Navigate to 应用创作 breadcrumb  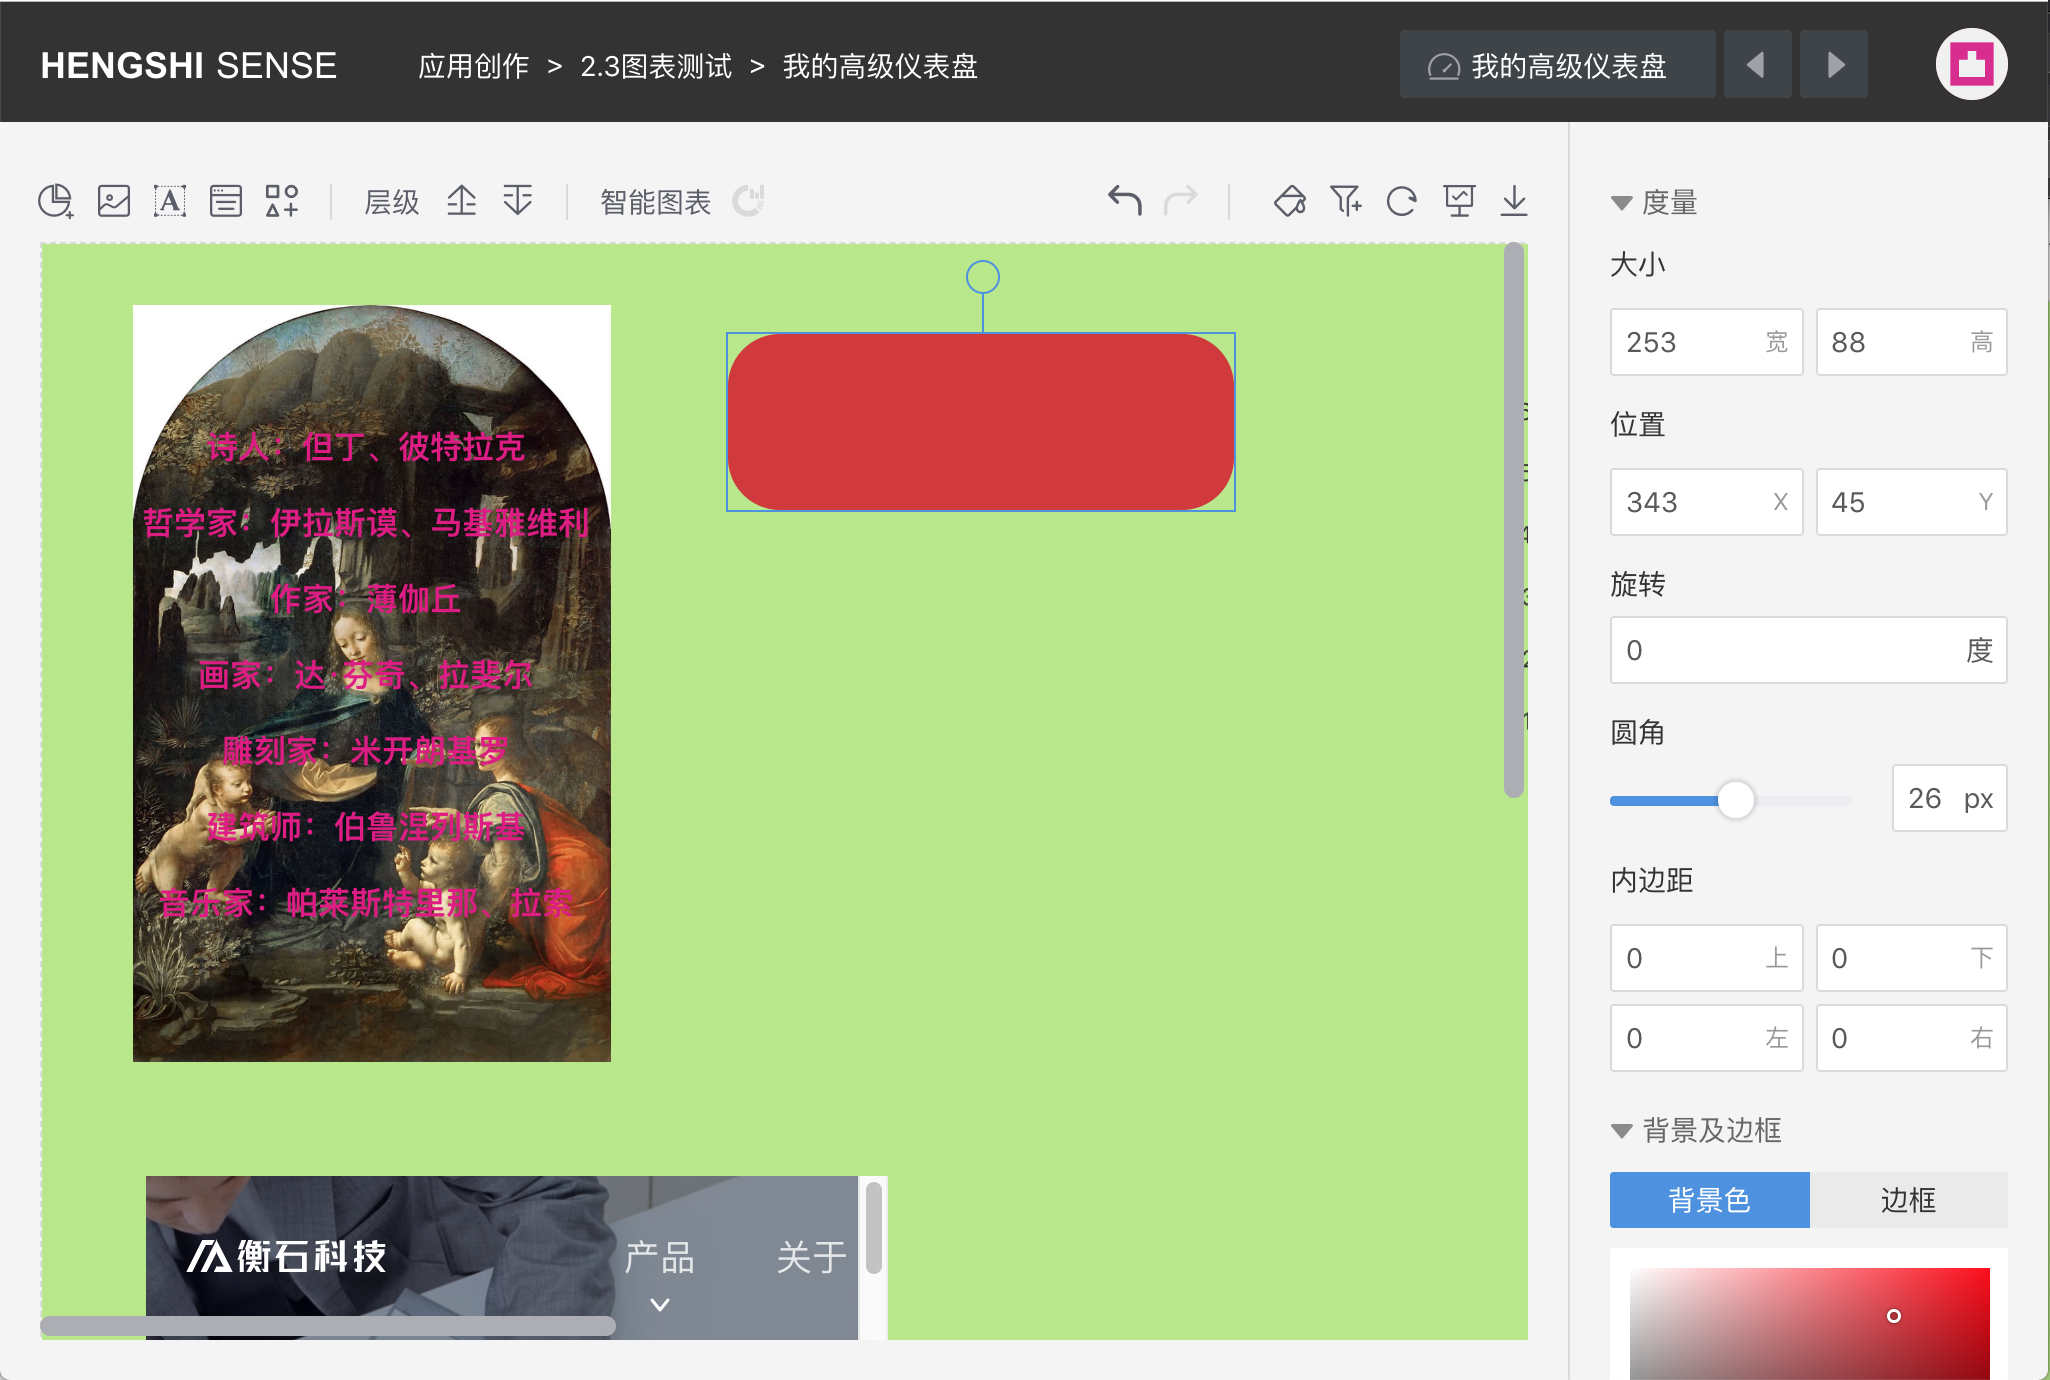(x=474, y=66)
